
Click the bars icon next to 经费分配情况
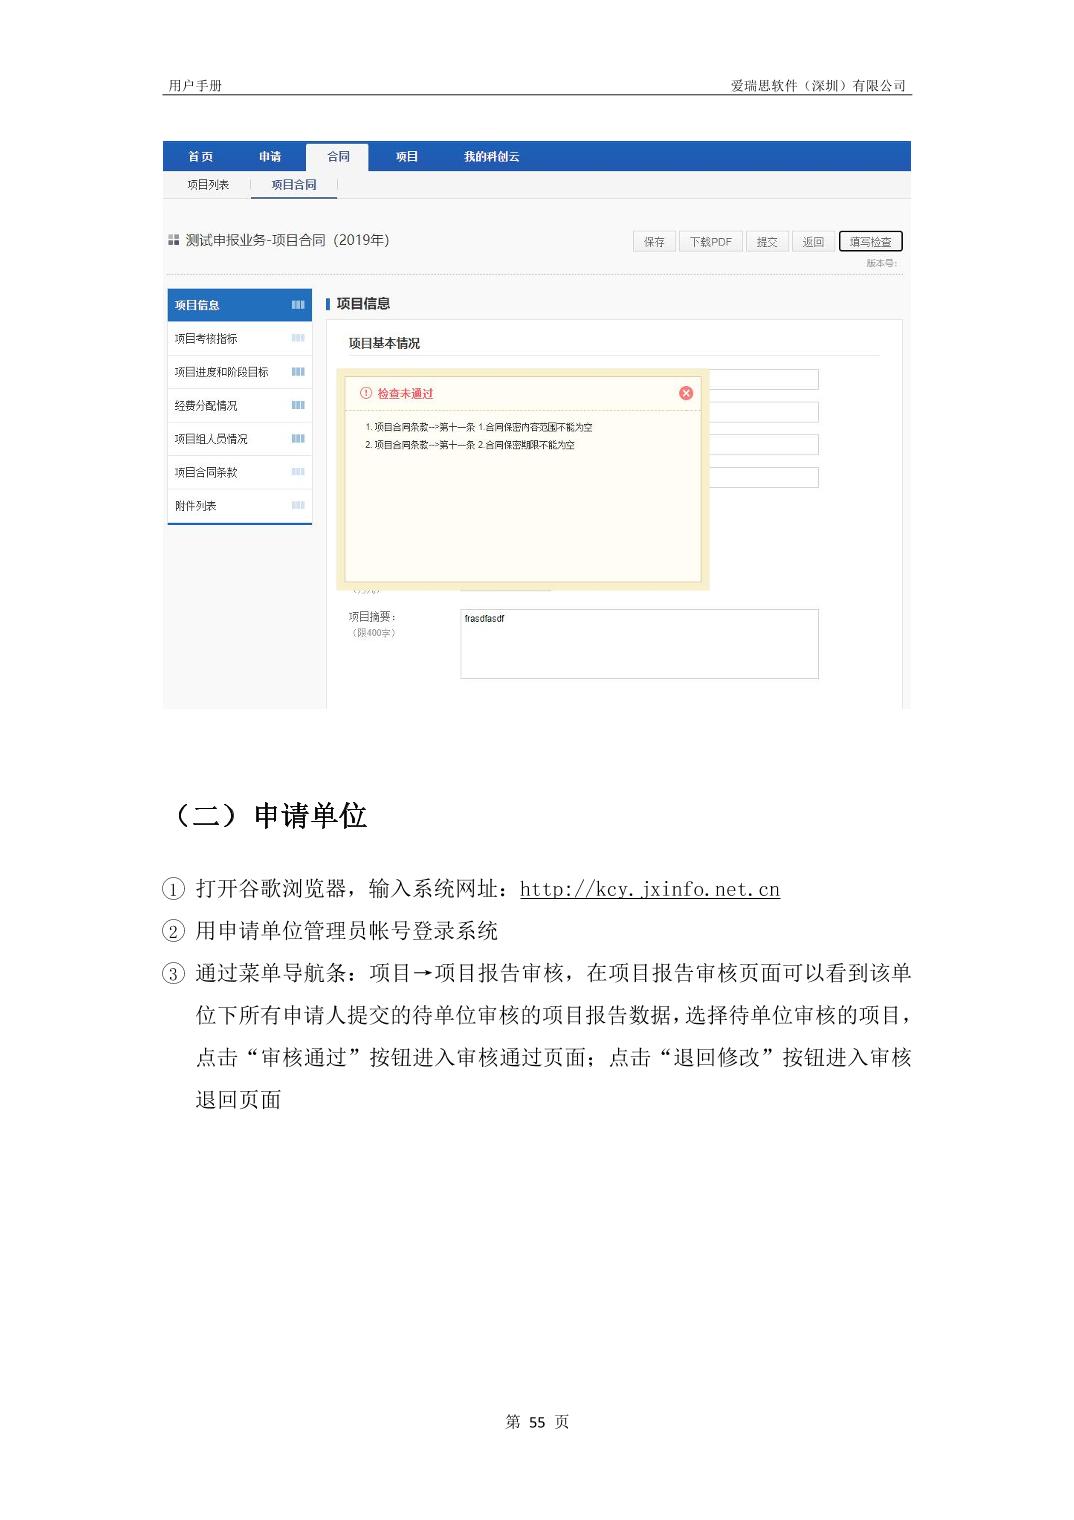click(x=298, y=405)
